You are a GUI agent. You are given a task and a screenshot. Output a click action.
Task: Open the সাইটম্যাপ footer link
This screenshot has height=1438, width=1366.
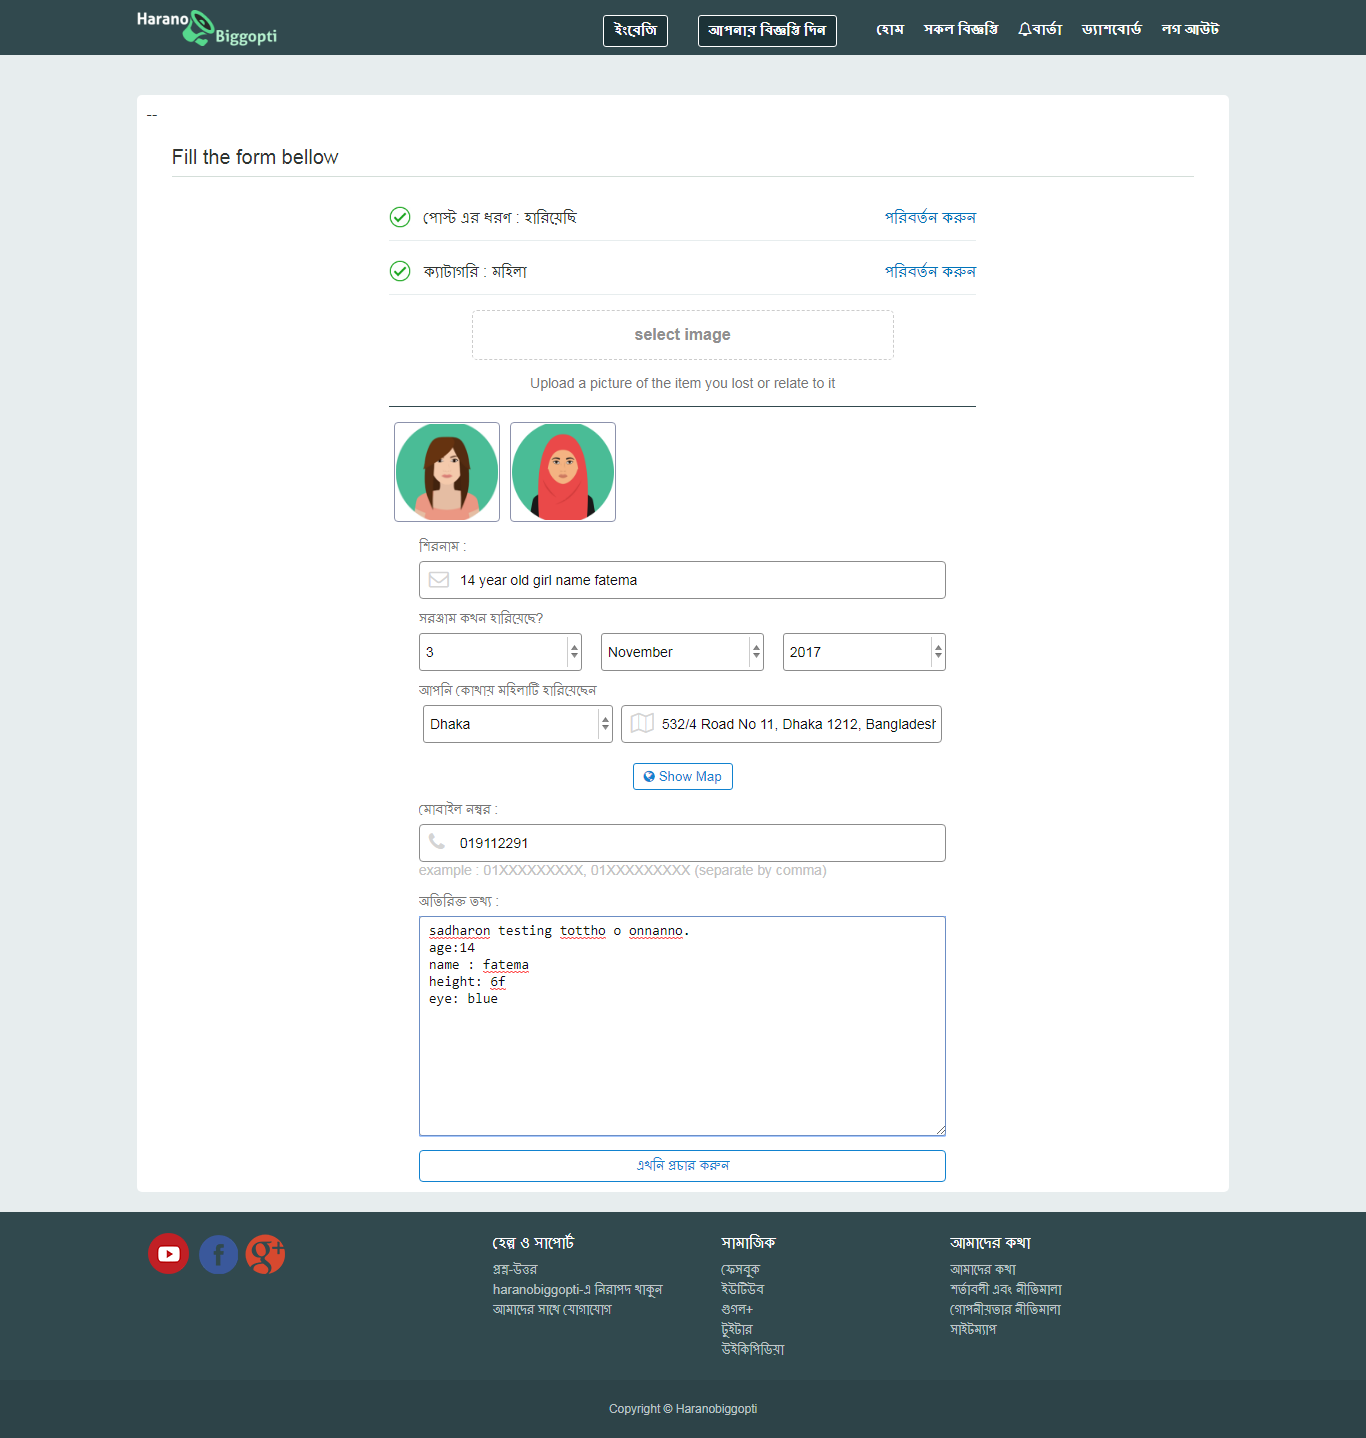973,1329
